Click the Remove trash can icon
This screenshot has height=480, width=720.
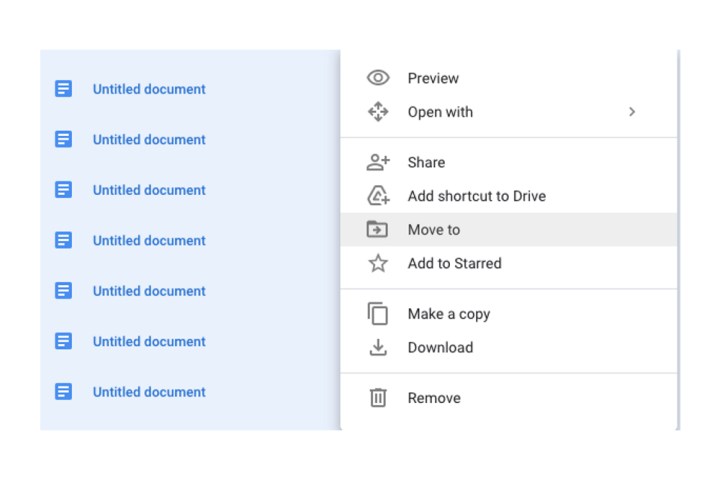click(378, 398)
